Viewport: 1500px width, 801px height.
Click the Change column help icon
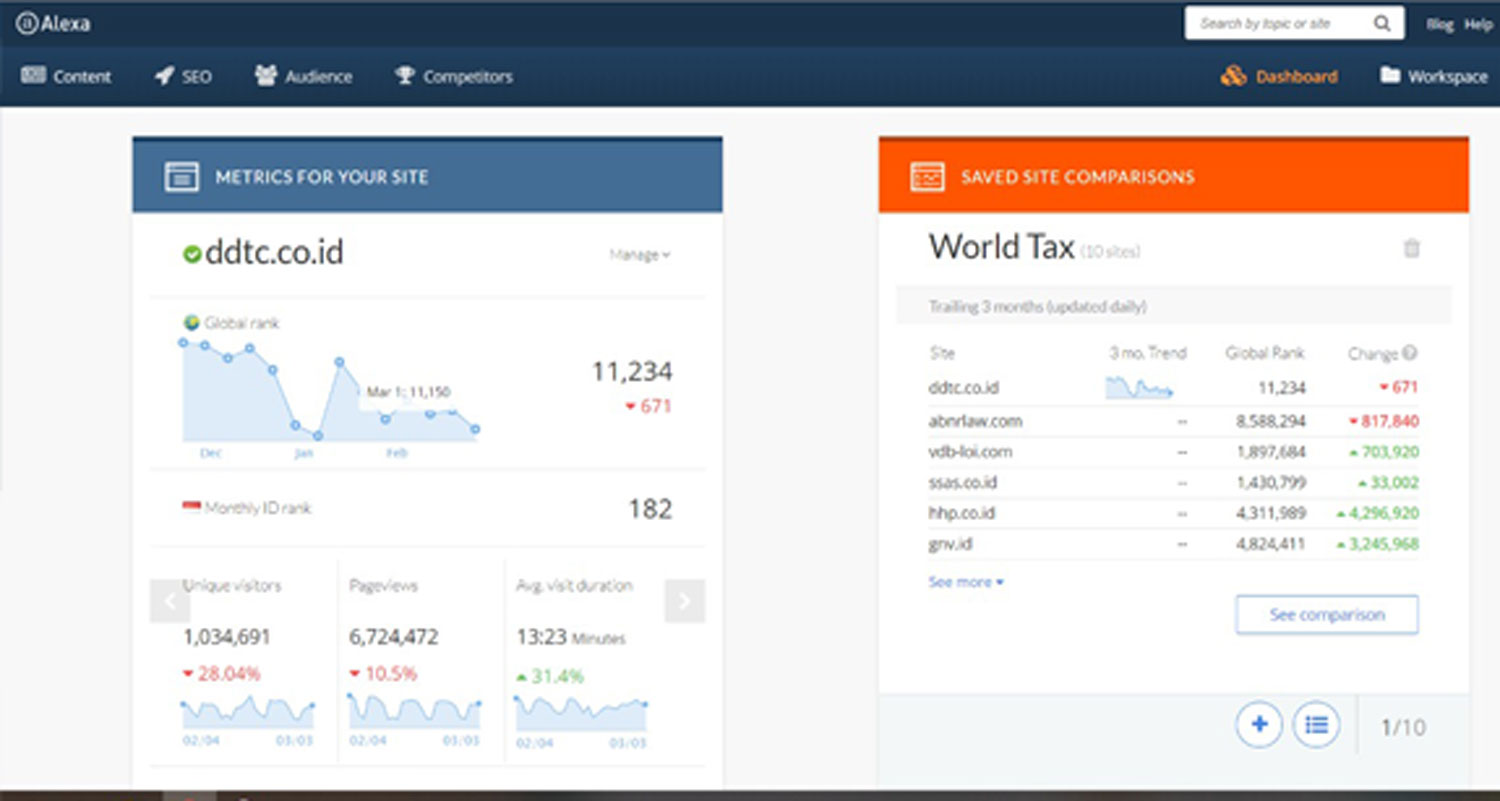point(1410,353)
